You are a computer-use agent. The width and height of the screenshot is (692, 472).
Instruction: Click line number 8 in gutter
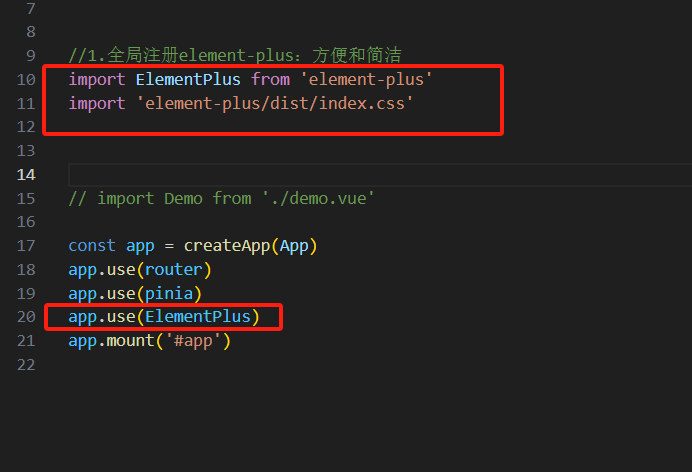pos(30,32)
